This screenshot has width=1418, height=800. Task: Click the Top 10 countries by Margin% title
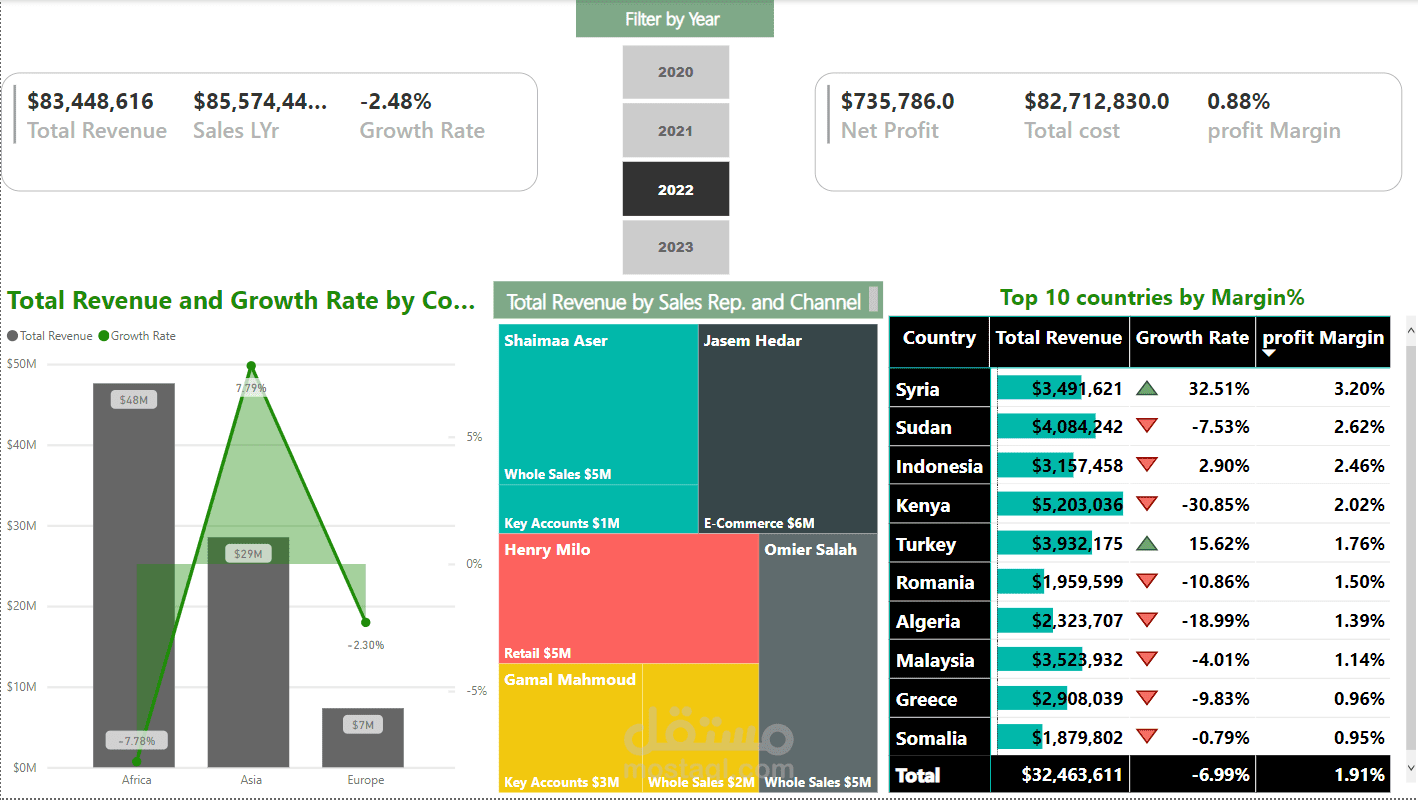(1152, 297)
